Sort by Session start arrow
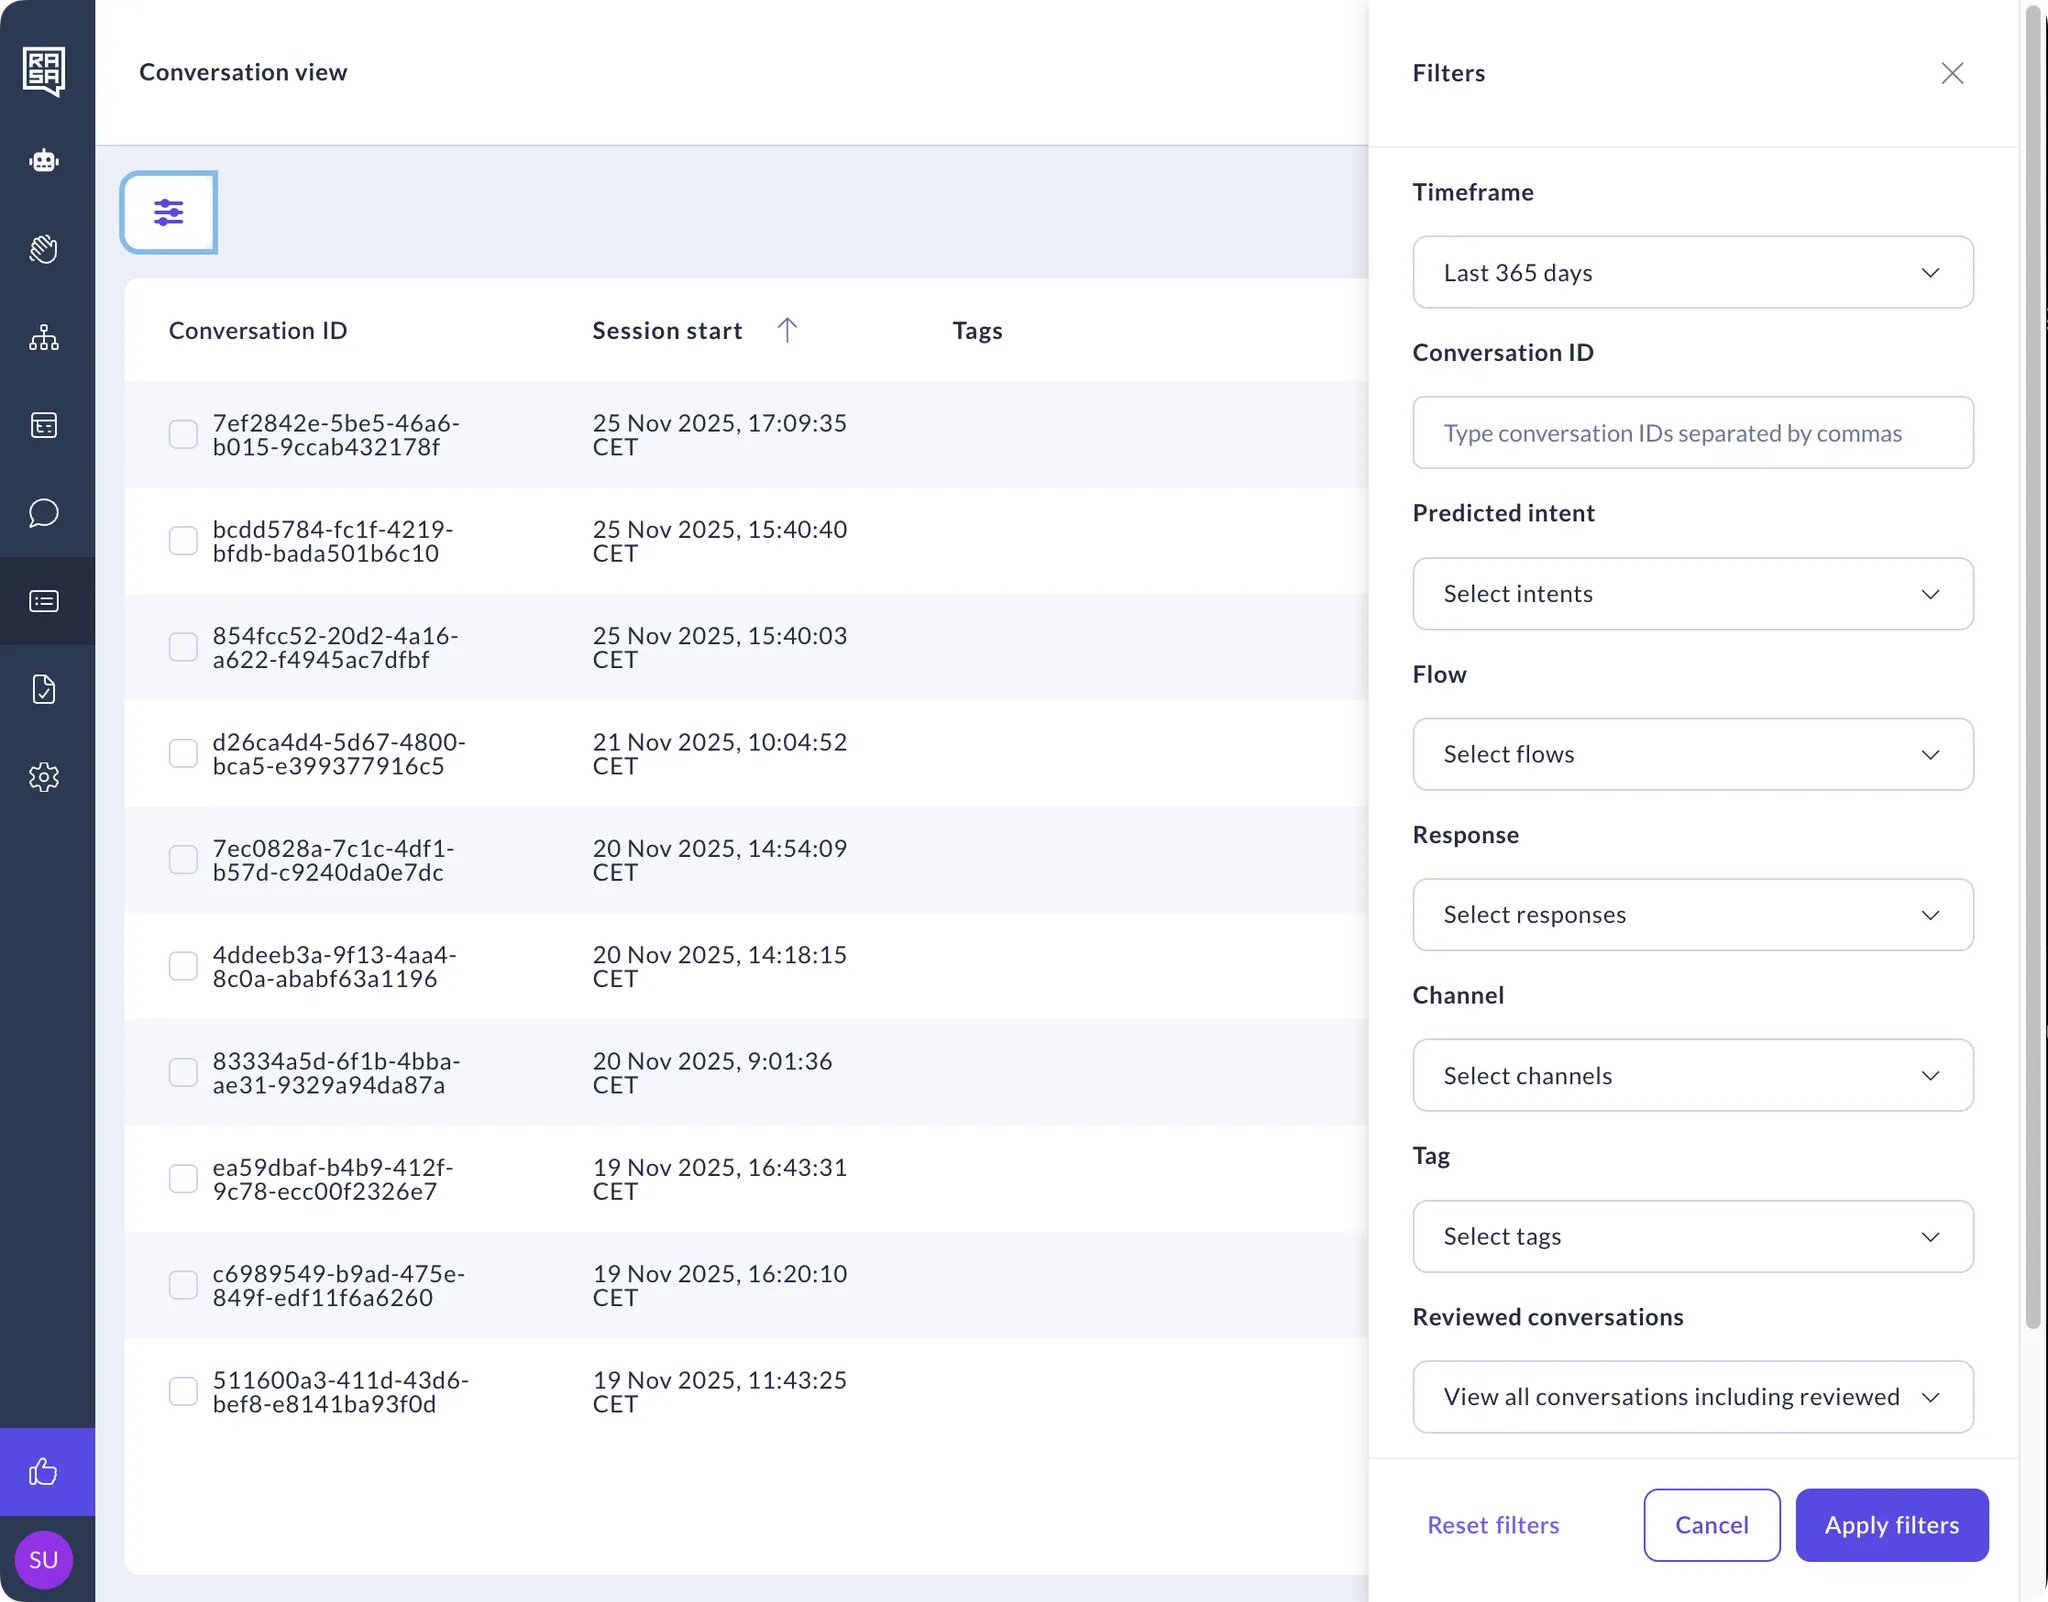 click(787, 330)
